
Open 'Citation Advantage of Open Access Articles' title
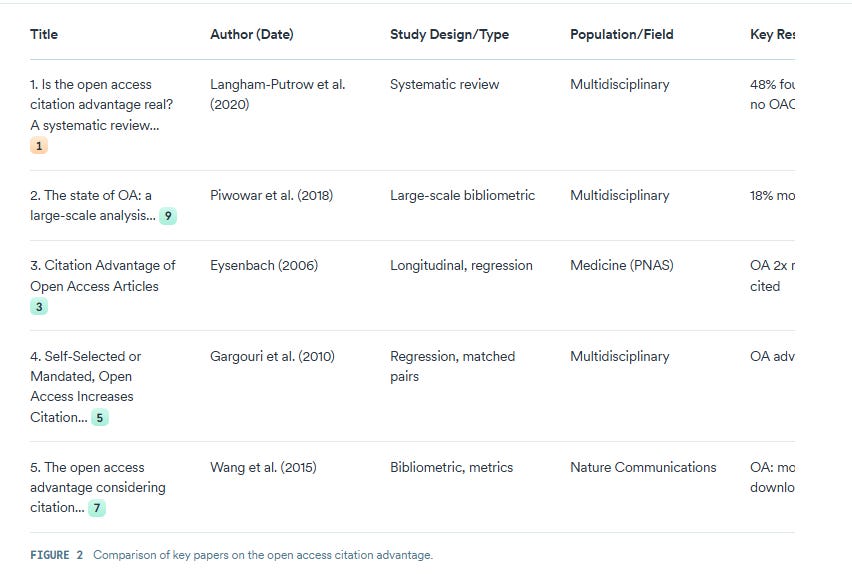click(103, 276)
